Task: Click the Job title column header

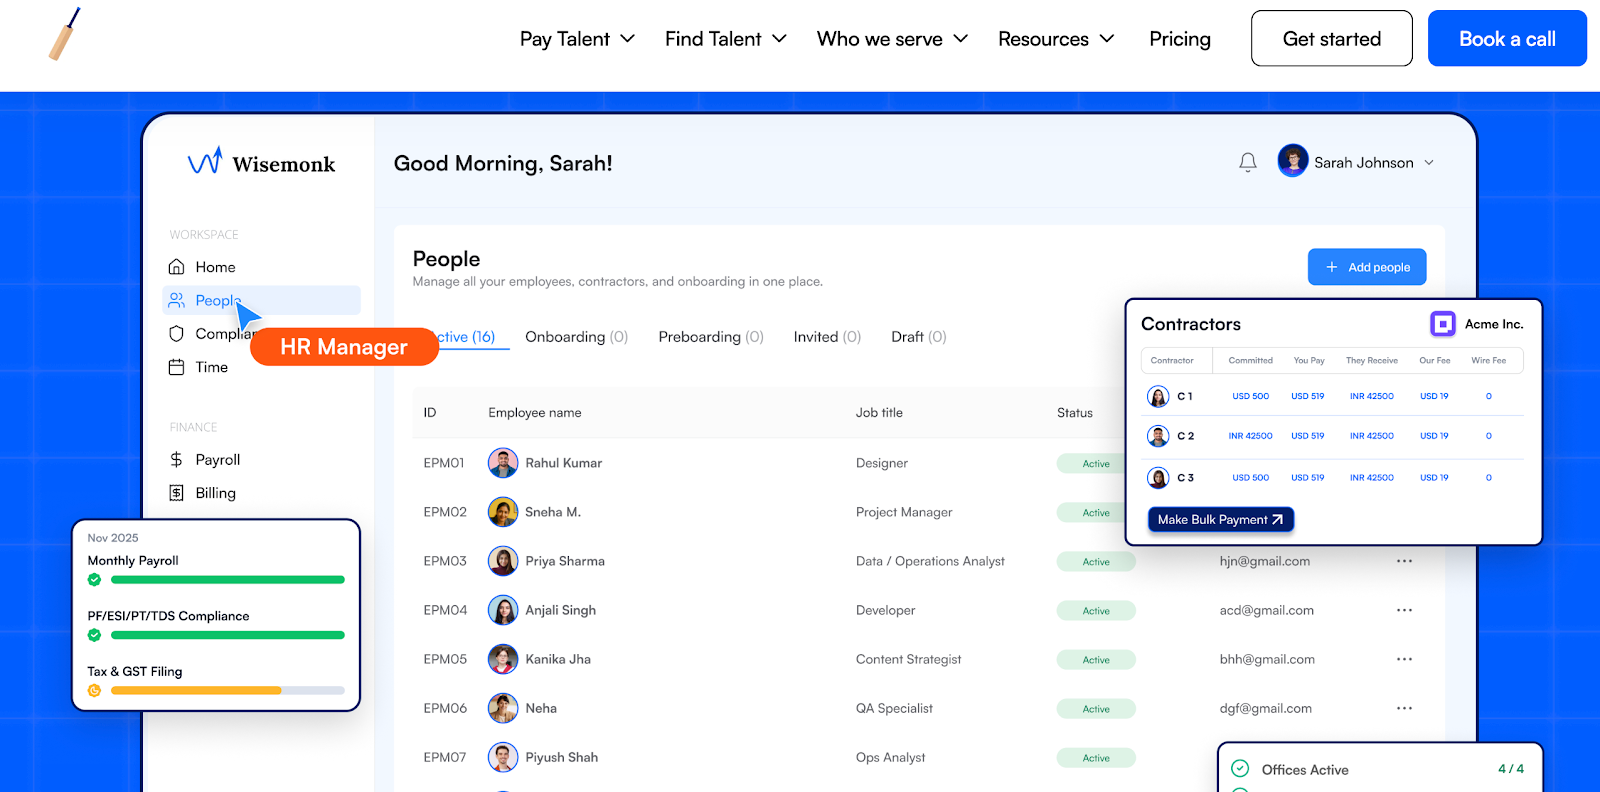Action: [879, 412]
